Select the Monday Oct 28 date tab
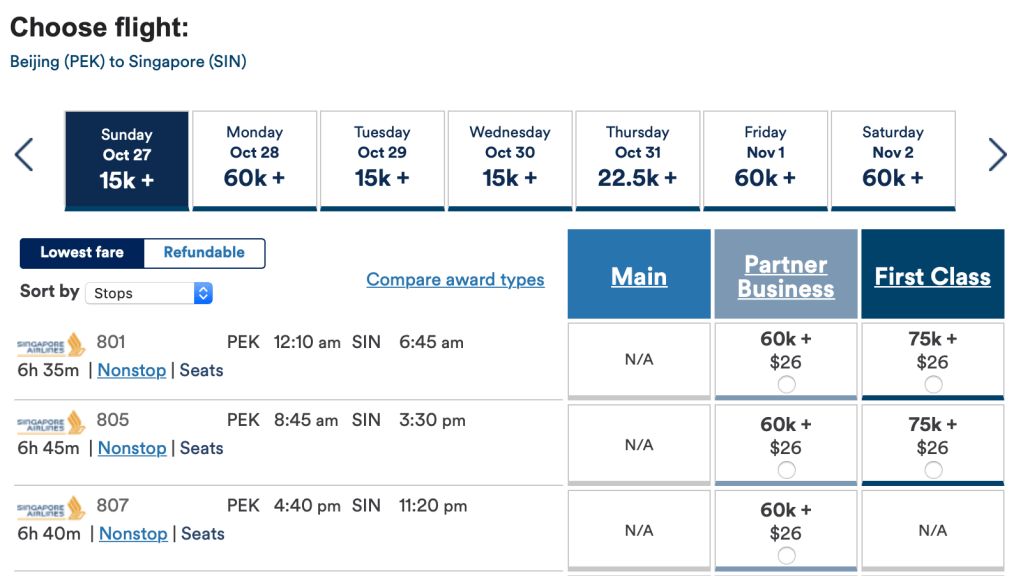This screenshot has width=1023, height=576. pyautogui.click(x=254, y=160)
